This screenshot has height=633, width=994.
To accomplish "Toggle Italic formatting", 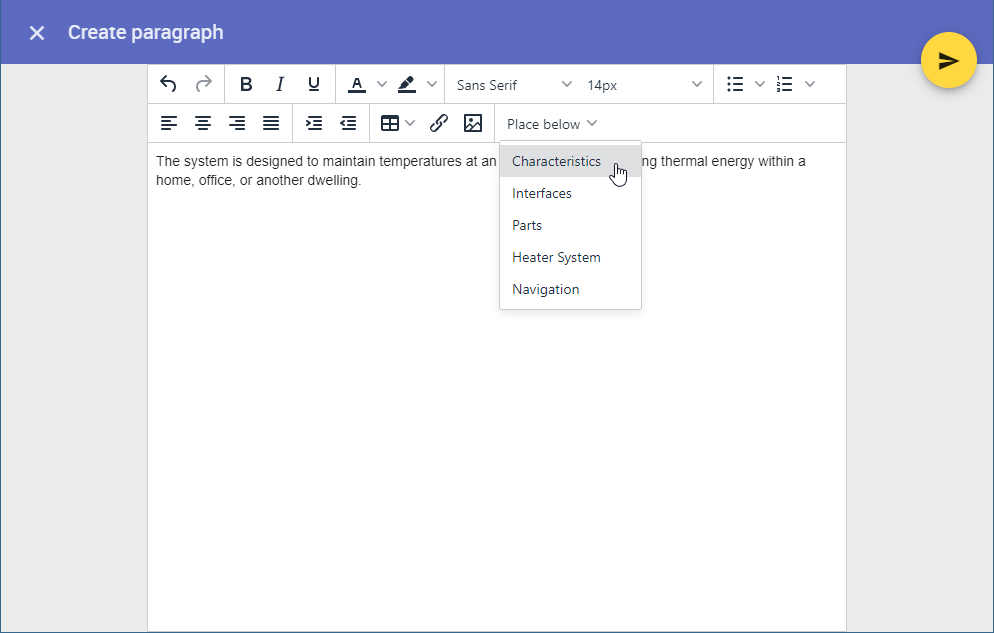I will click(280, 84).
